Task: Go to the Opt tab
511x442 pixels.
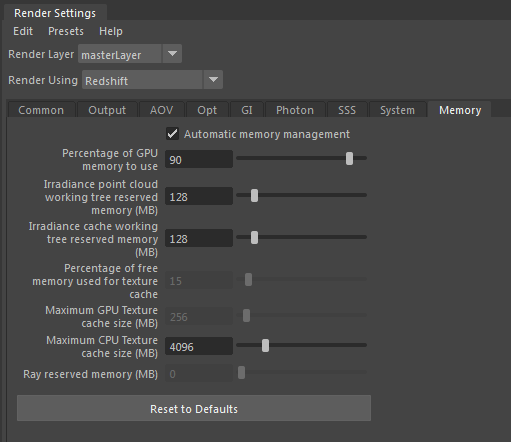Action: (x=207, y=110)
